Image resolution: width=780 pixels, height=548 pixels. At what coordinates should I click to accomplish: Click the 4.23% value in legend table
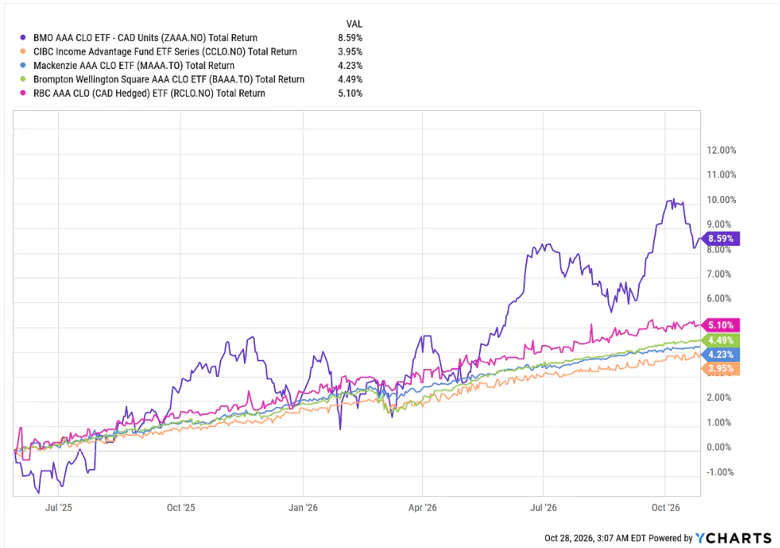[x=350, y=66]
